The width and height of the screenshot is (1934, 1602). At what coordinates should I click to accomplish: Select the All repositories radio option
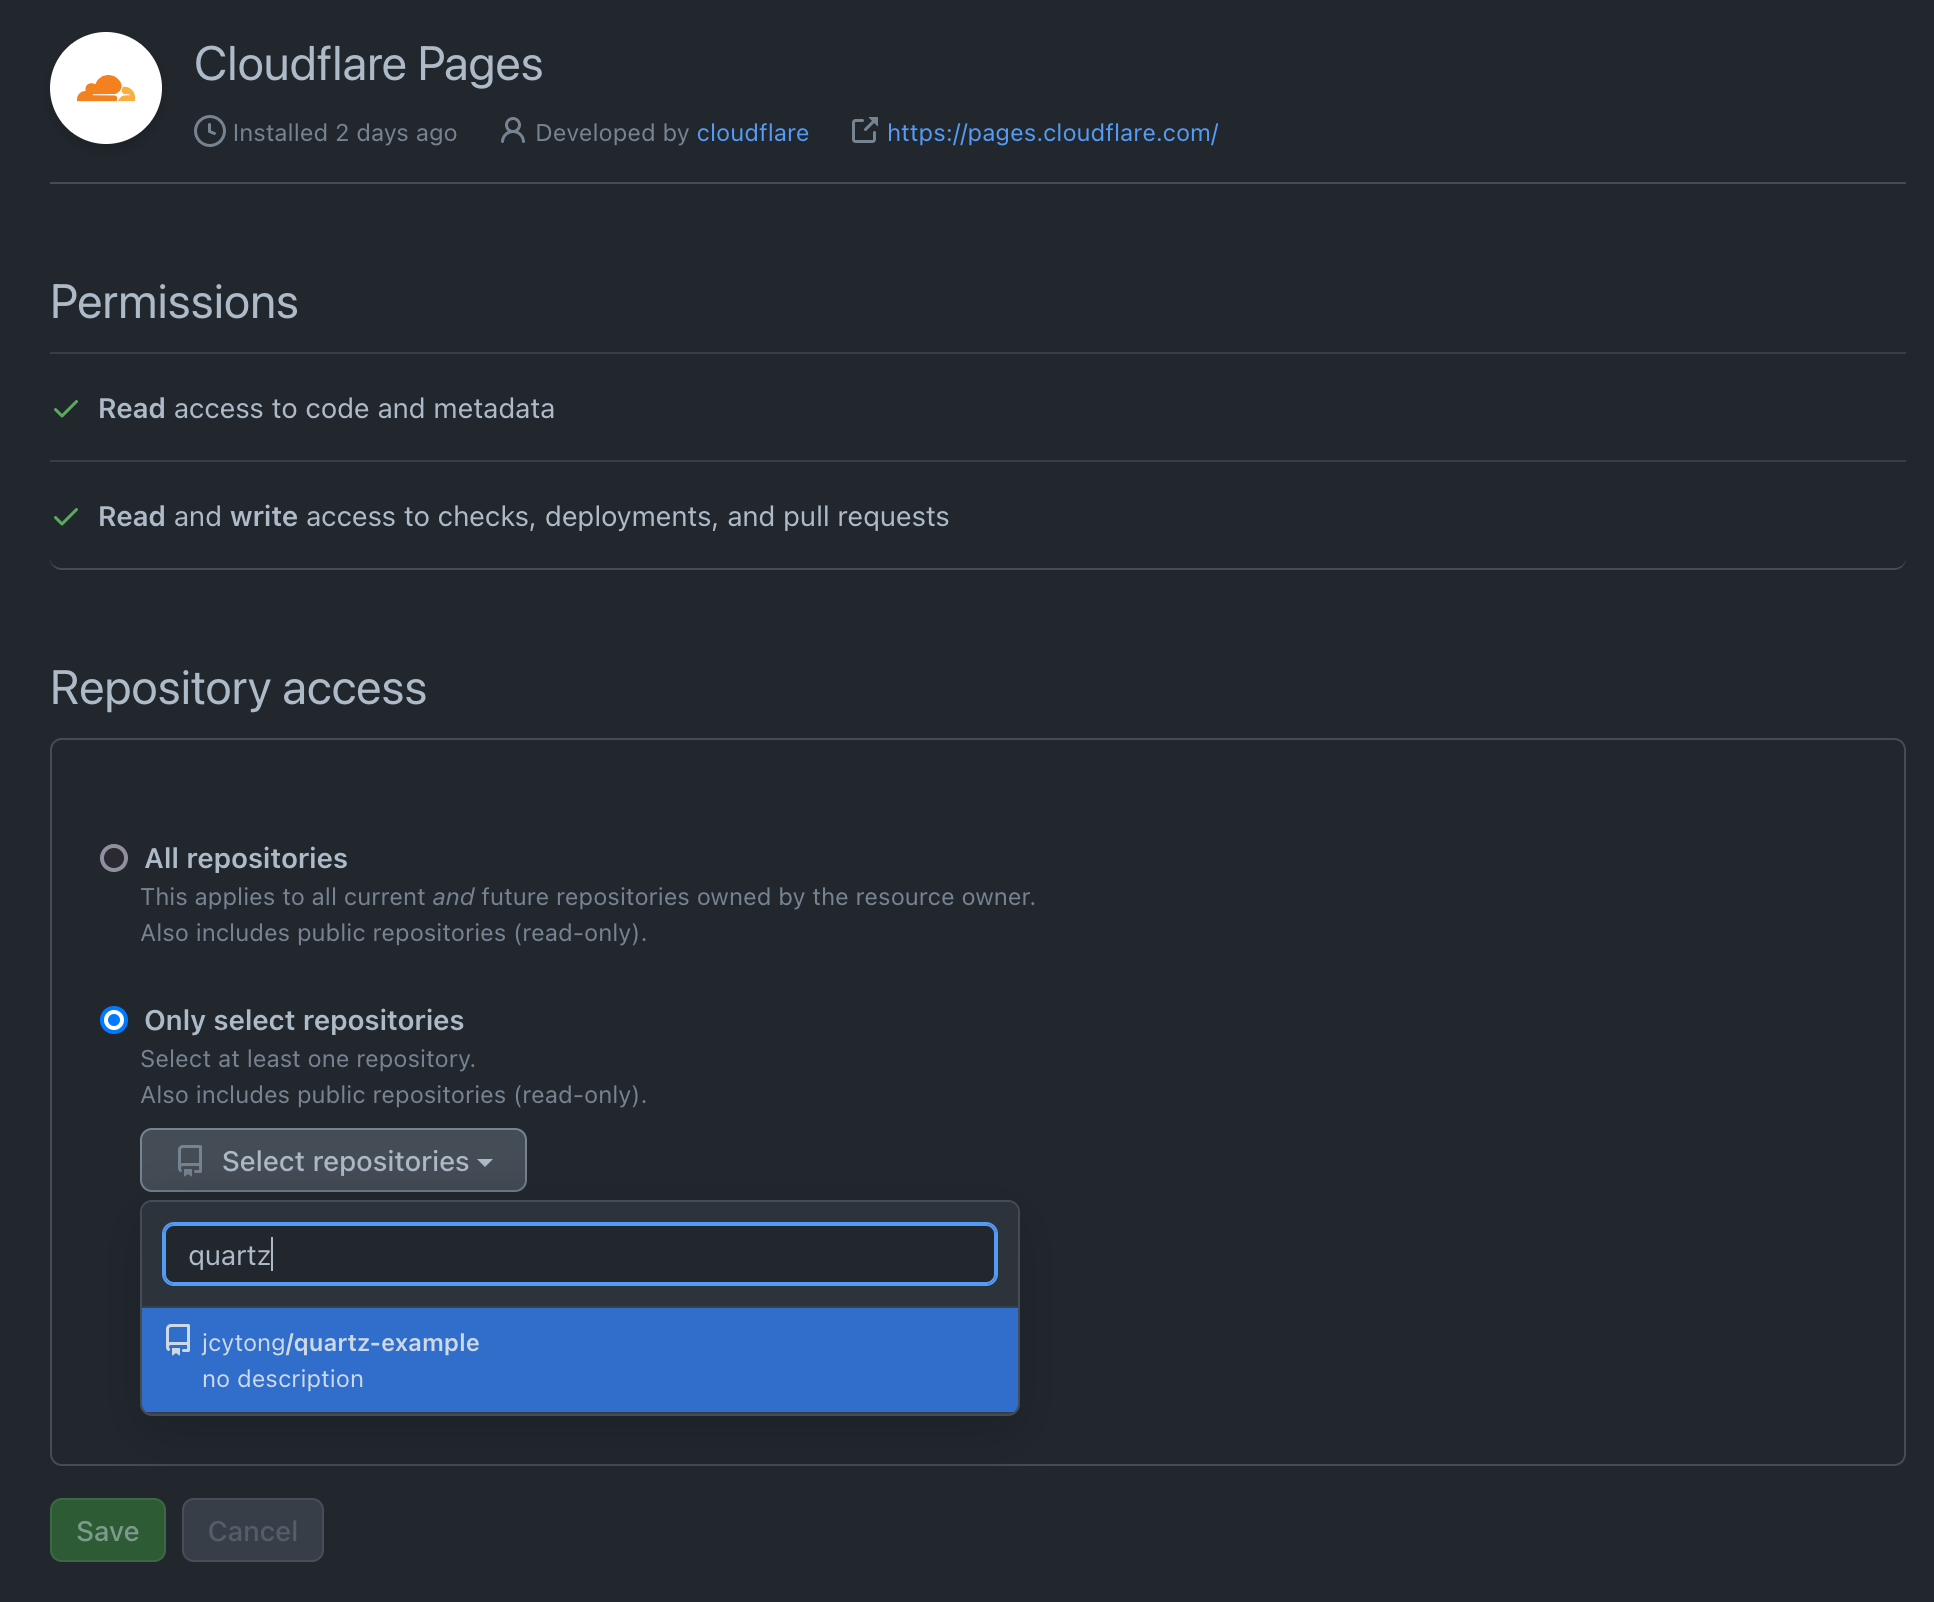[x=114, y=858]
